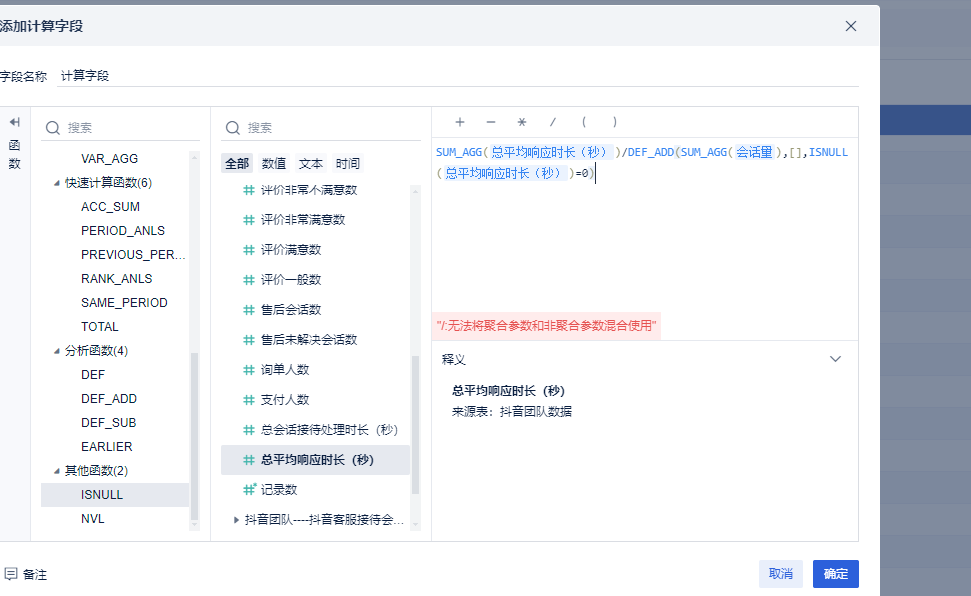Choose the 总平均响应时长（秒） field

pyautogui.click(x=315, y=460)
